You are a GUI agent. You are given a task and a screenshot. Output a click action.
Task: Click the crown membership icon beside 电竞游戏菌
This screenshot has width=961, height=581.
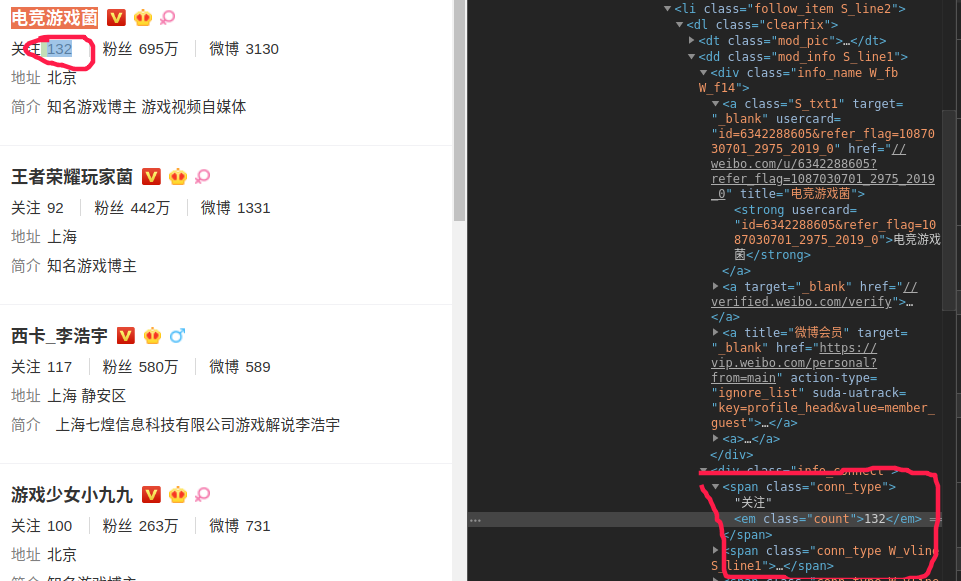point(143,18)
